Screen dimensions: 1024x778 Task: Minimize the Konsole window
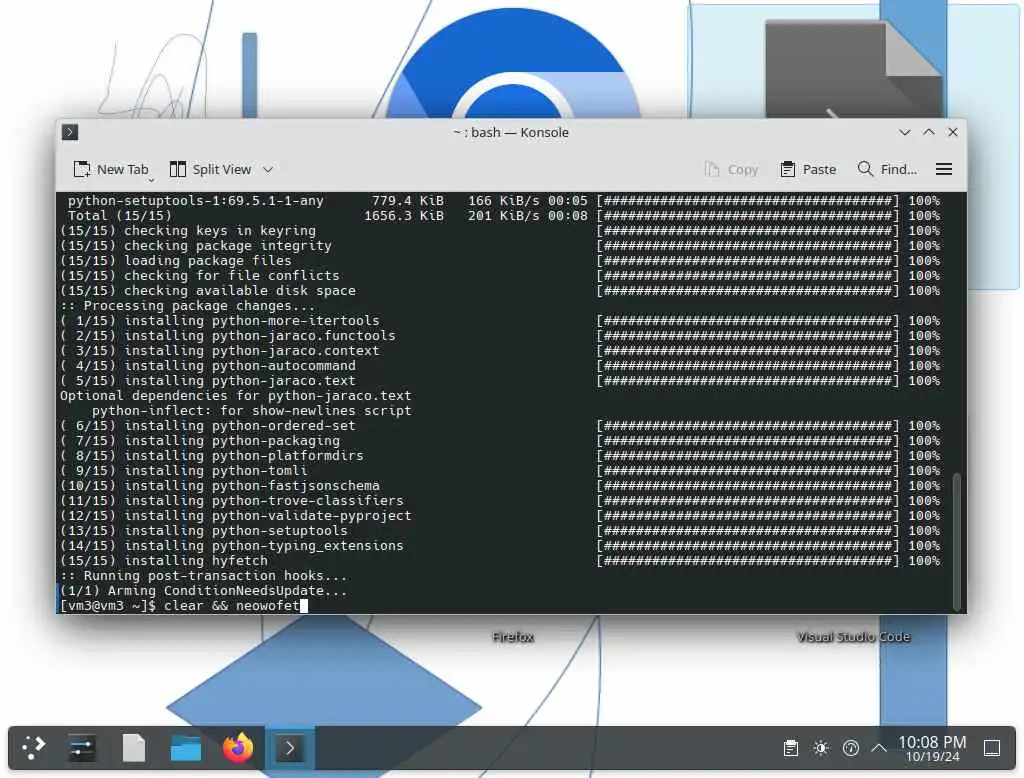pos(904,132)
